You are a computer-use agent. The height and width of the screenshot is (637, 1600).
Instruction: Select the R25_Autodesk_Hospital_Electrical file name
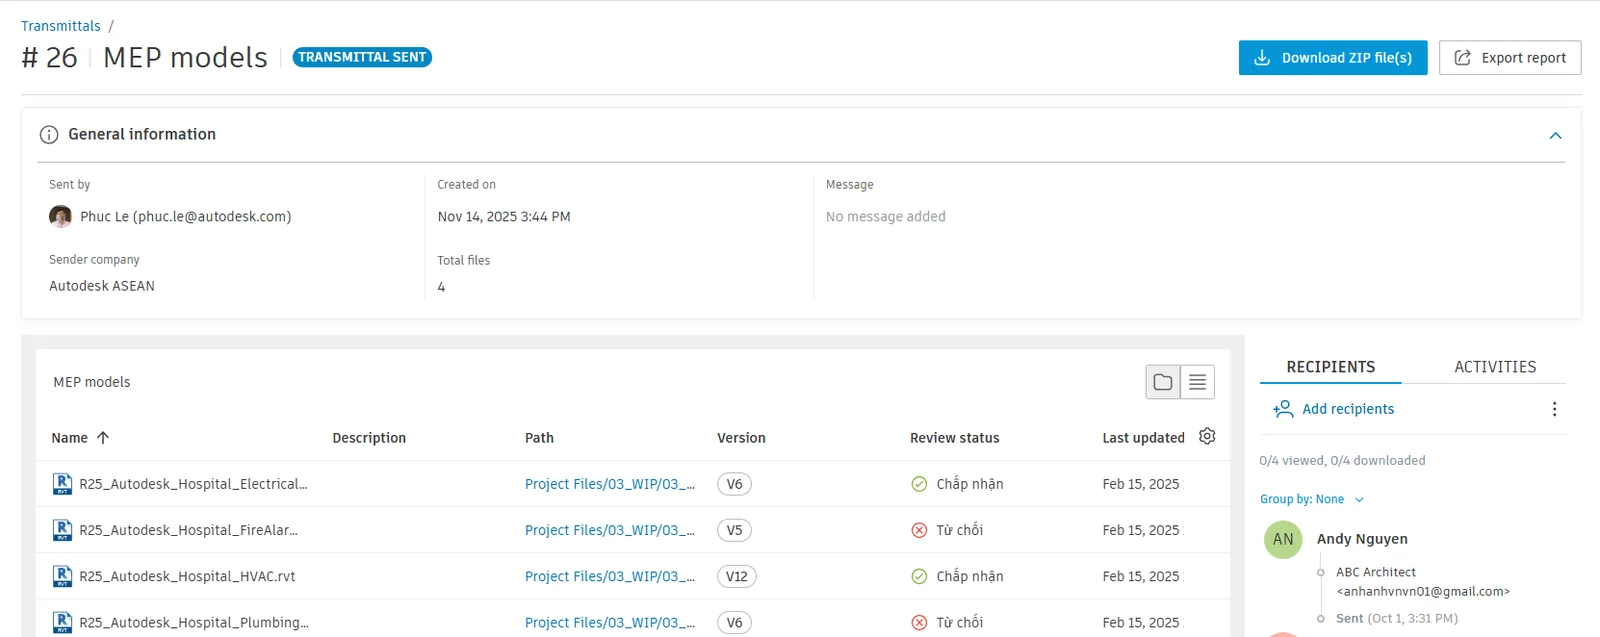[193, 484]
